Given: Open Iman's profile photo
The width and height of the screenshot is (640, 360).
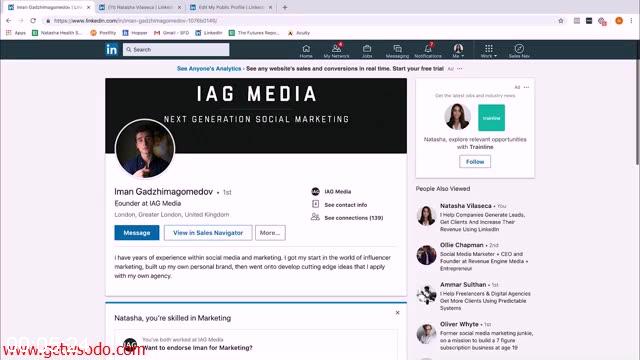Looking at the screenshot, I should click(145, 149).
